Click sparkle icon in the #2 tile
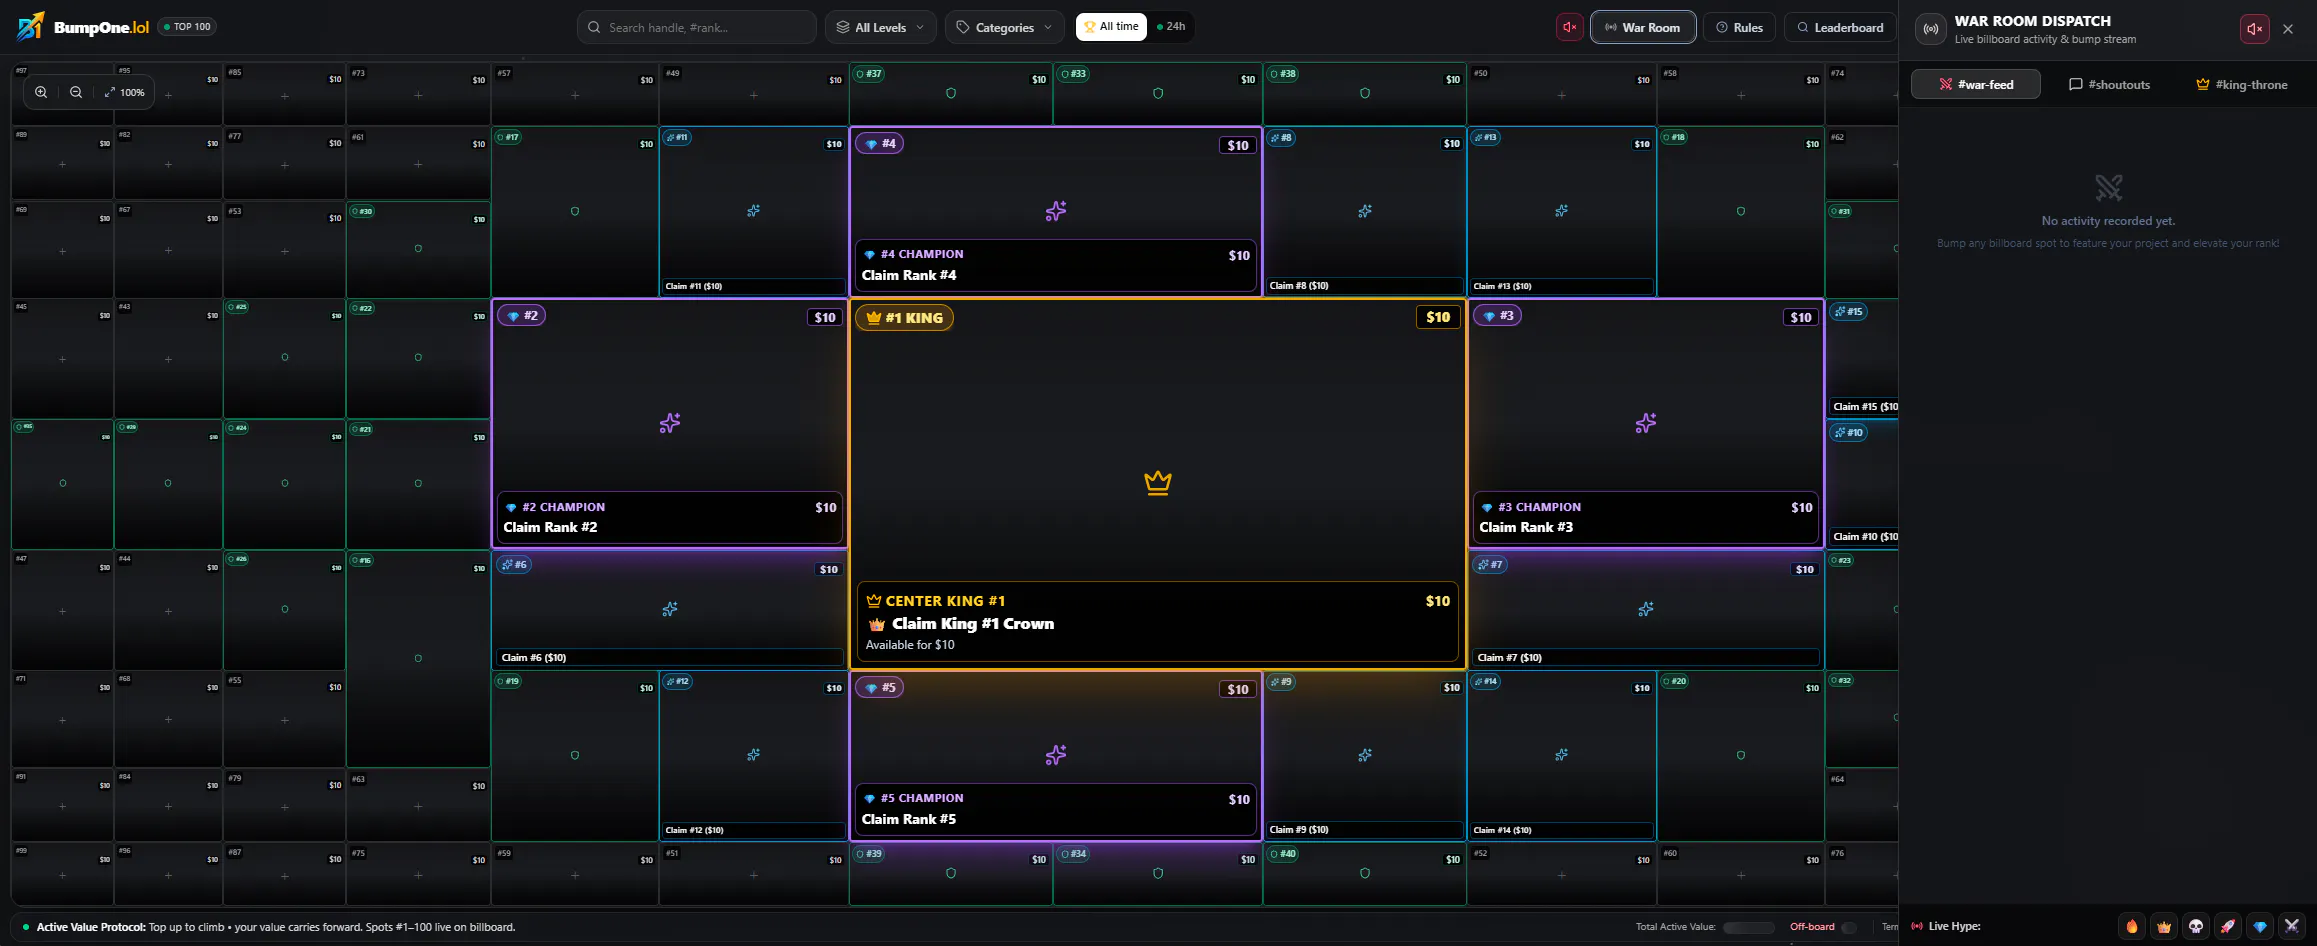This screenshot has height=946, width=2317. [x=670, y=423]
